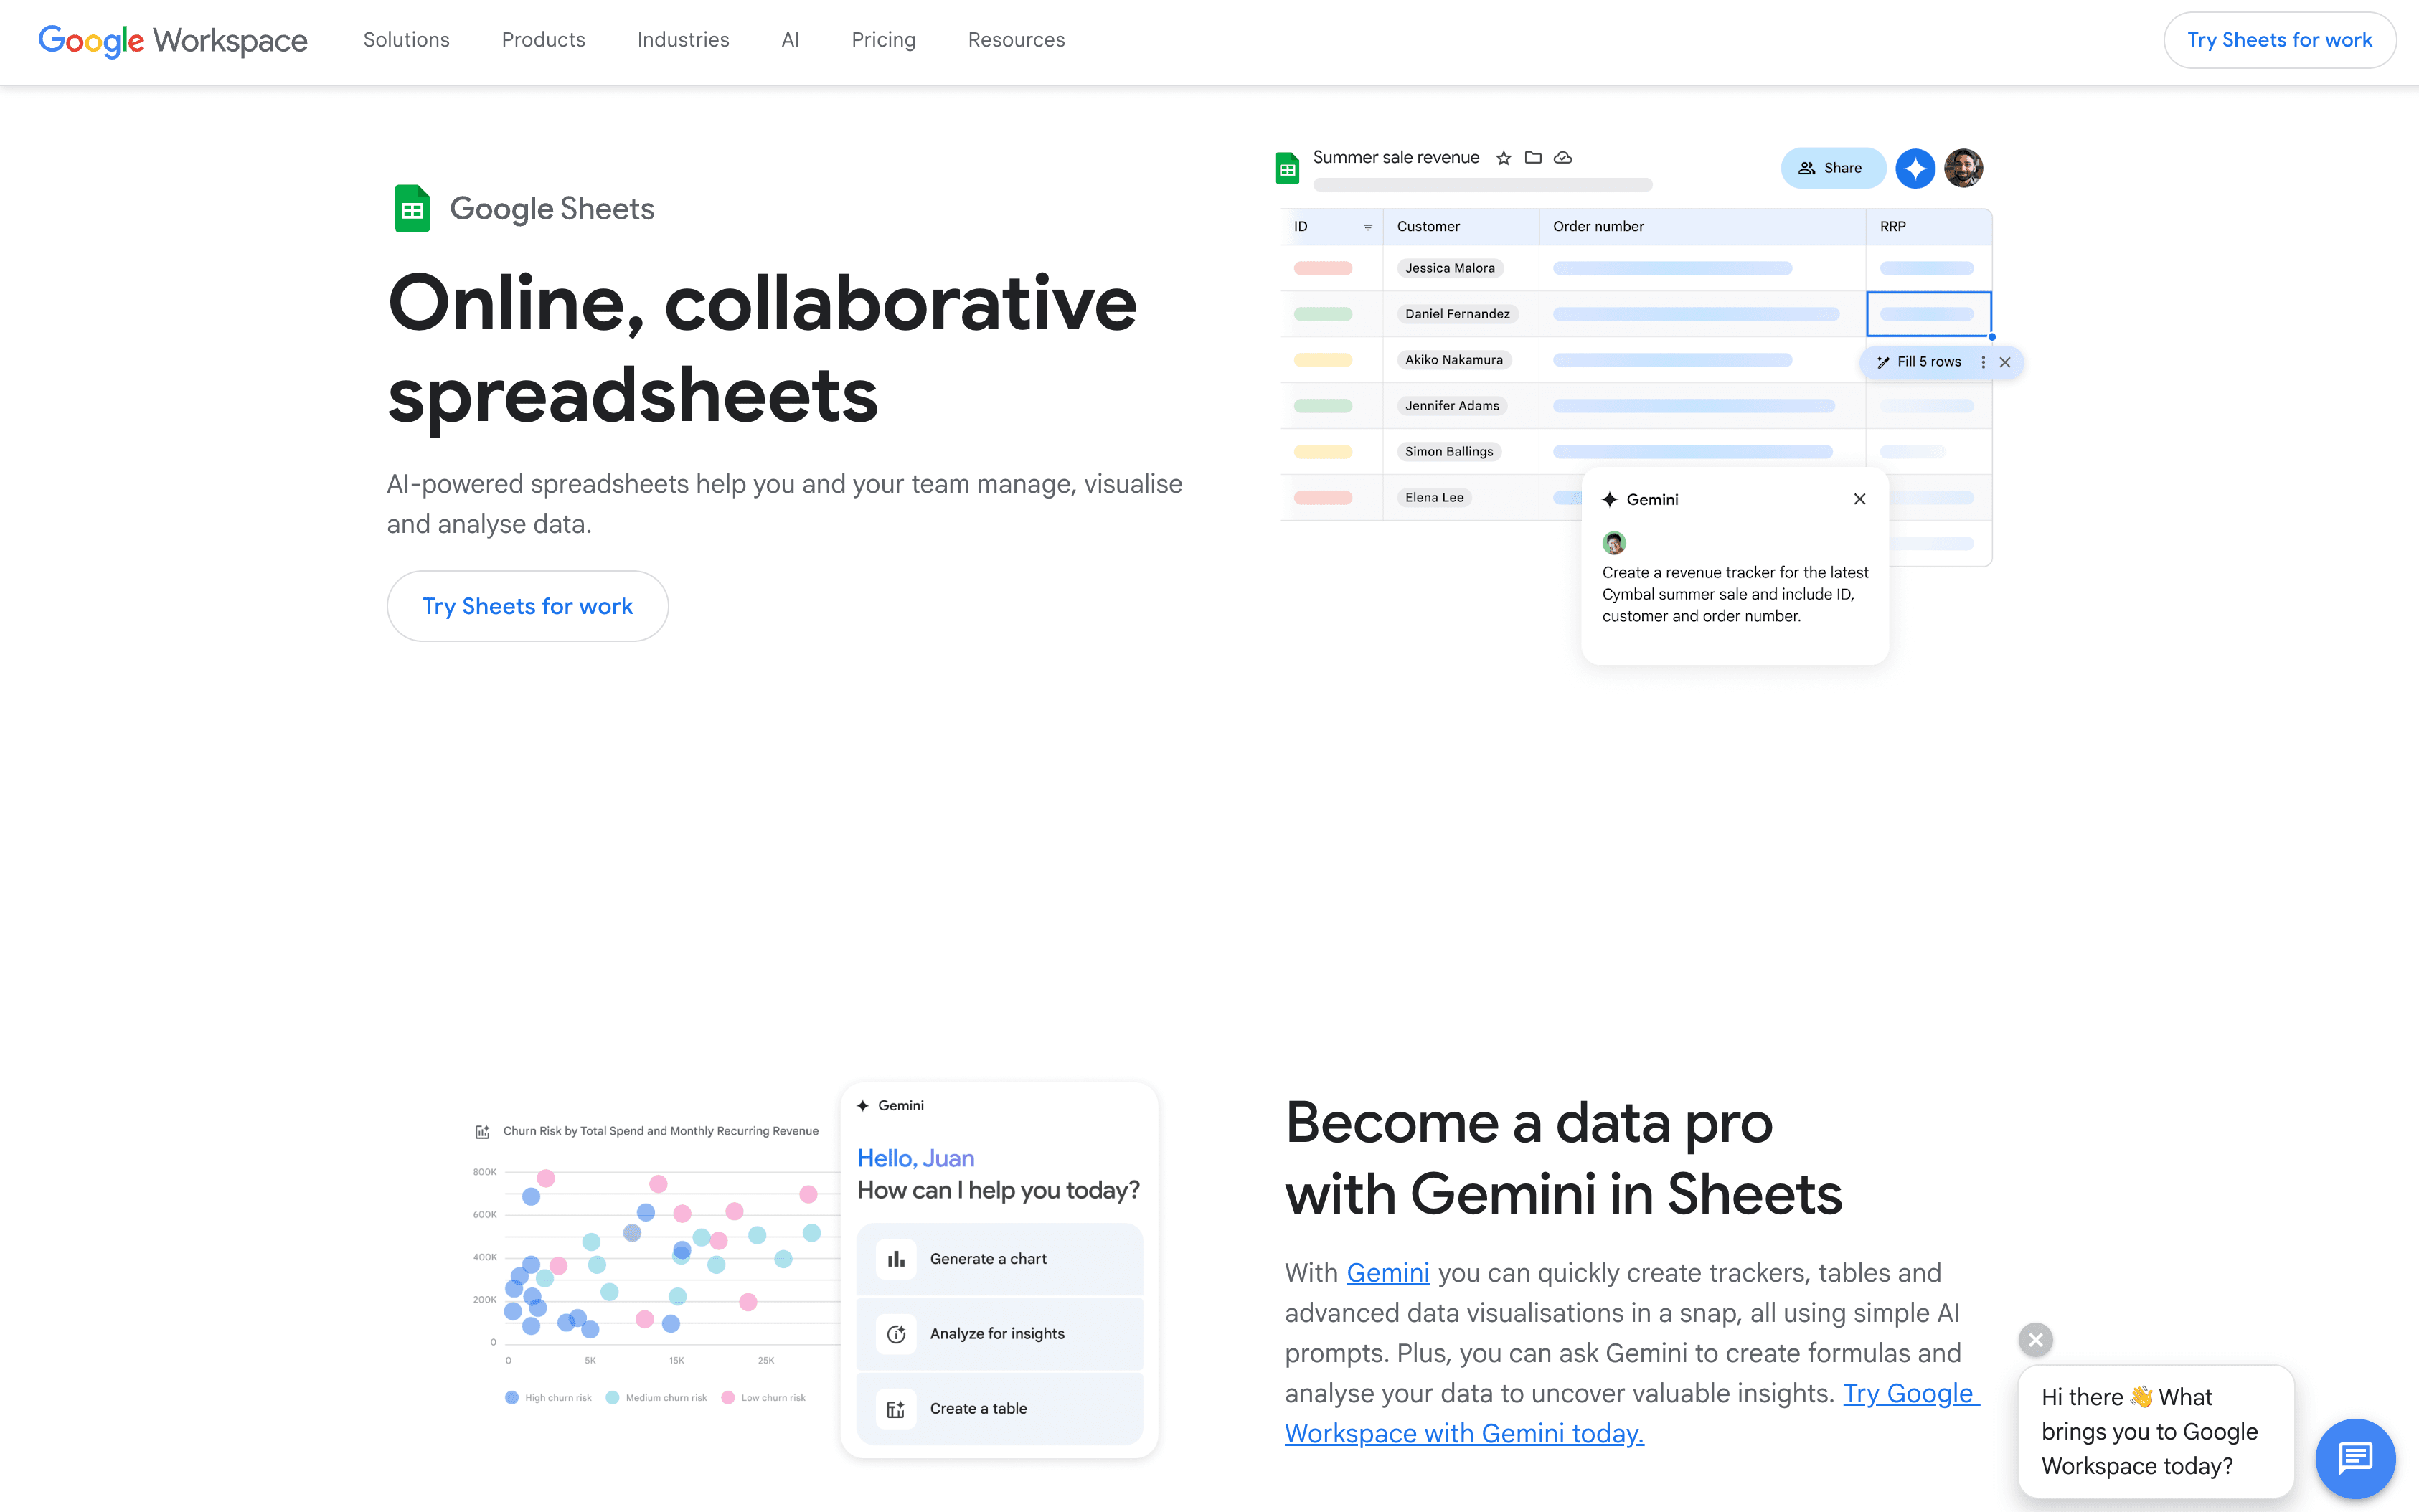Click the Low churn risk legend entry
The height and width of the screenshot is (1512, 2419).
[x=763, y=1398]
